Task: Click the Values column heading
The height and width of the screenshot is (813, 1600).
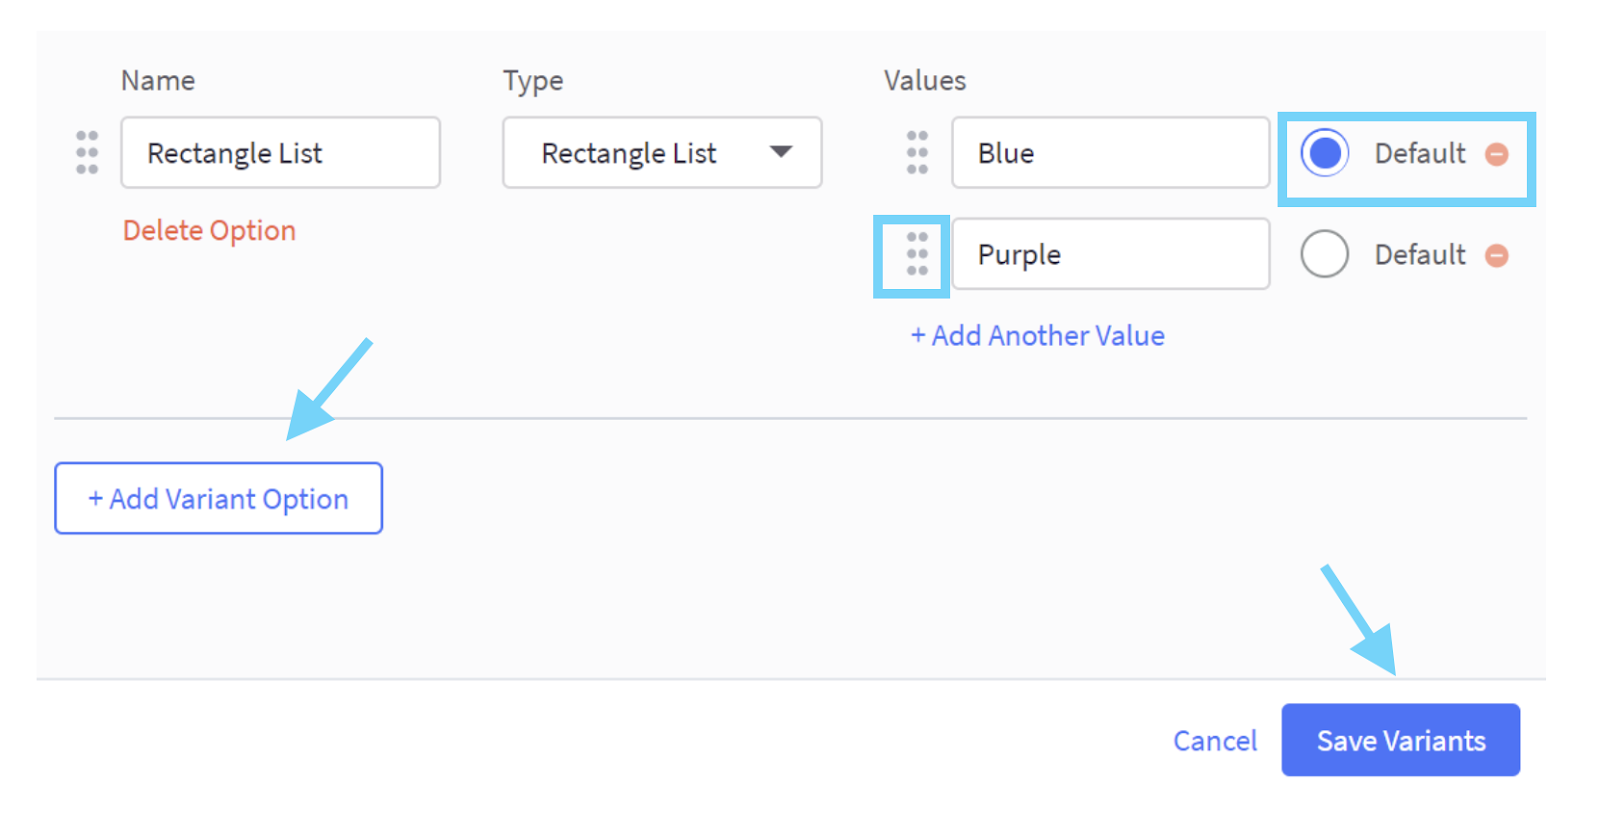Action: pyautogui.click(x=925, y=81)
